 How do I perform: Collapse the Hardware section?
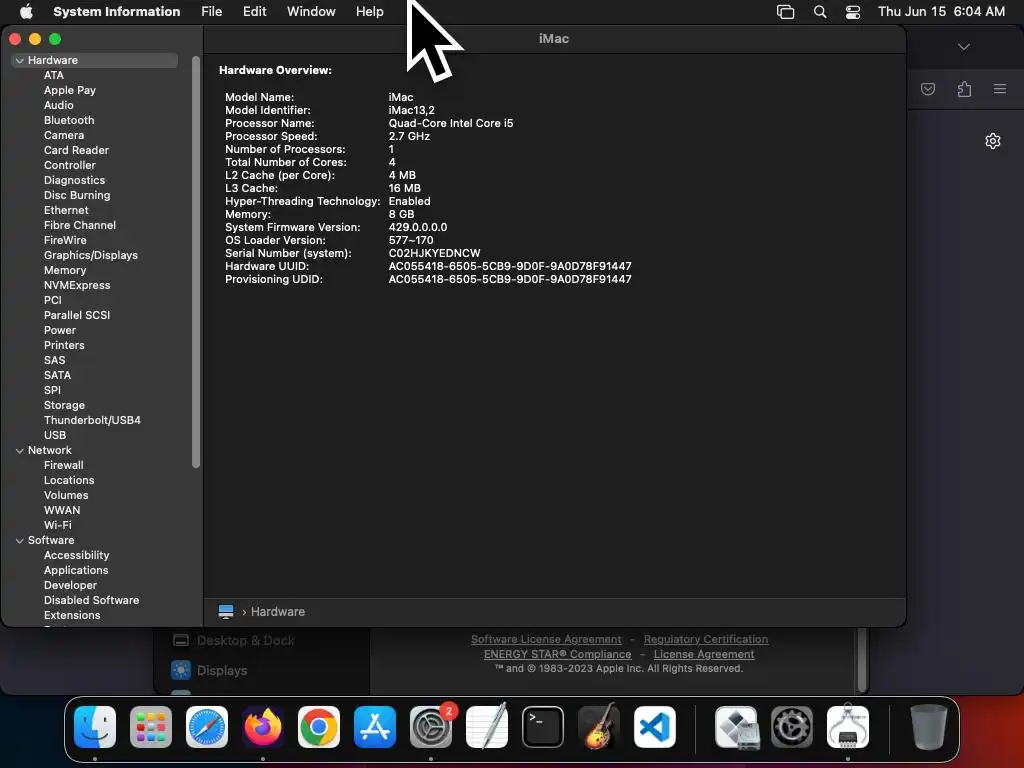[x=20, y=61]
